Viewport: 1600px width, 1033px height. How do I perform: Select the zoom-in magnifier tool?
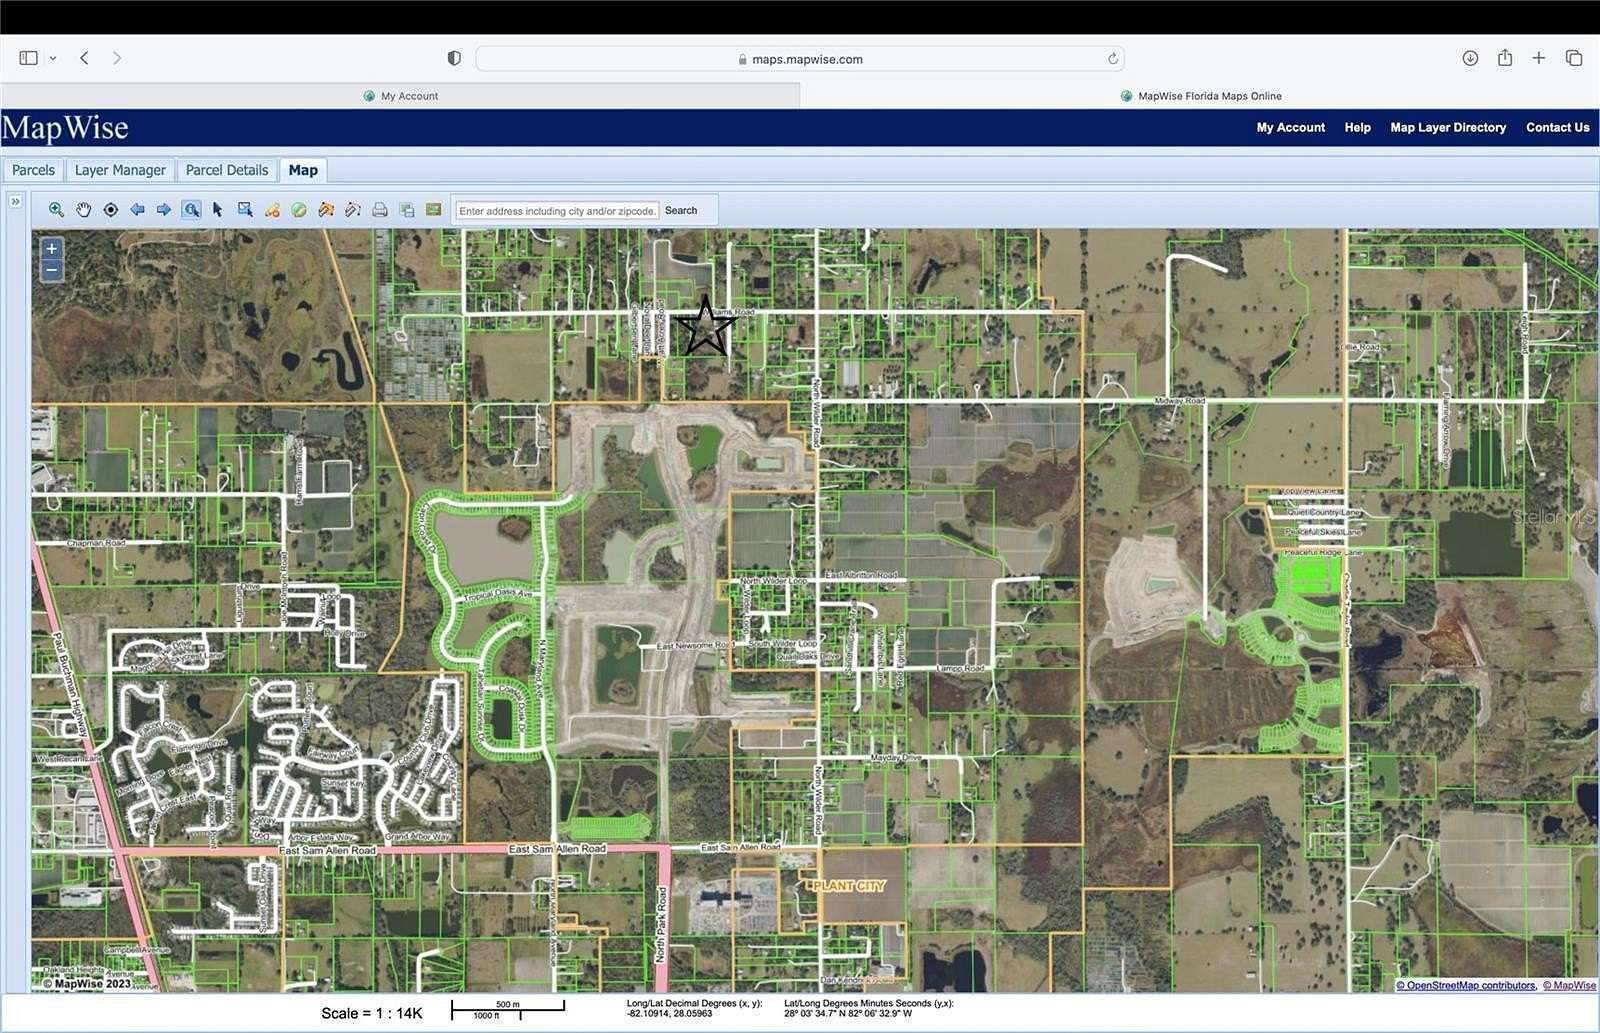(x=56, y=210)
